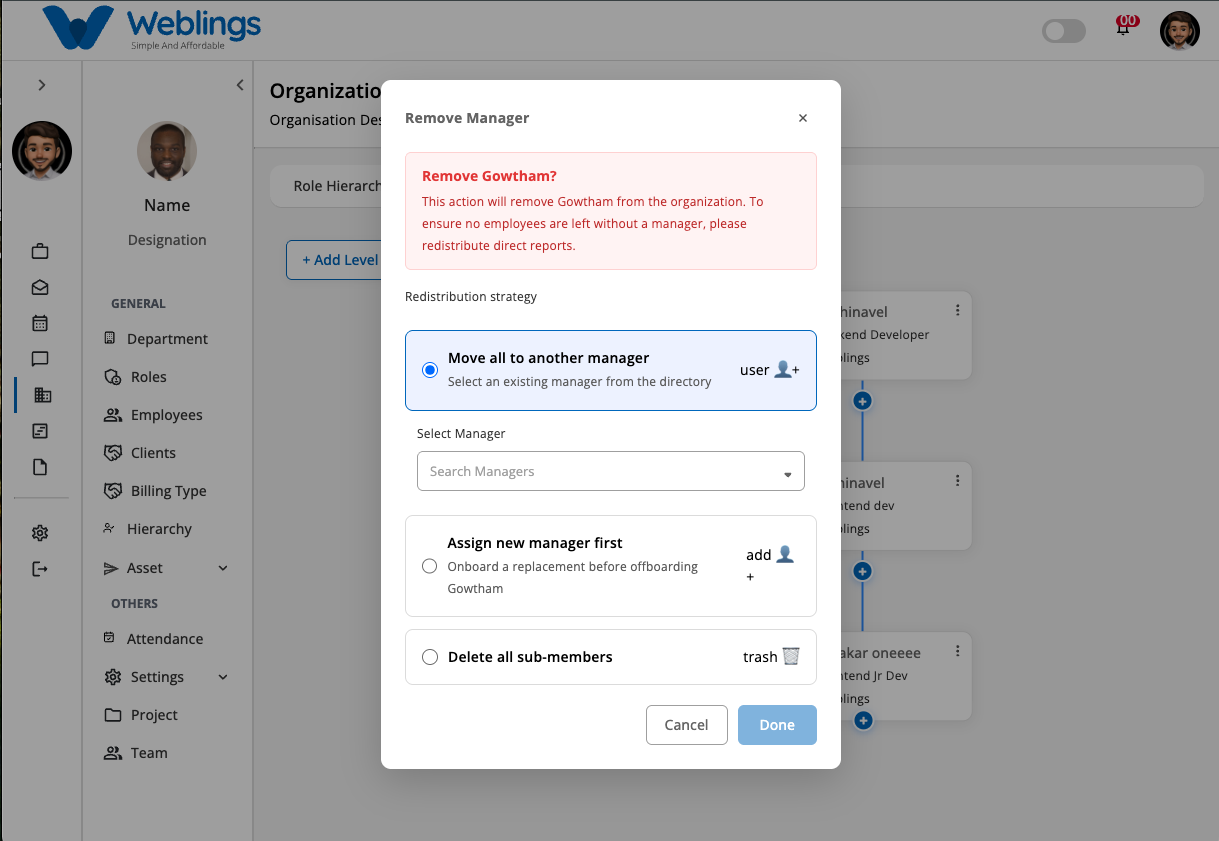Expand the Settings submenu in sidebar
Screen dimensions: 1219x841
[223, 677]
